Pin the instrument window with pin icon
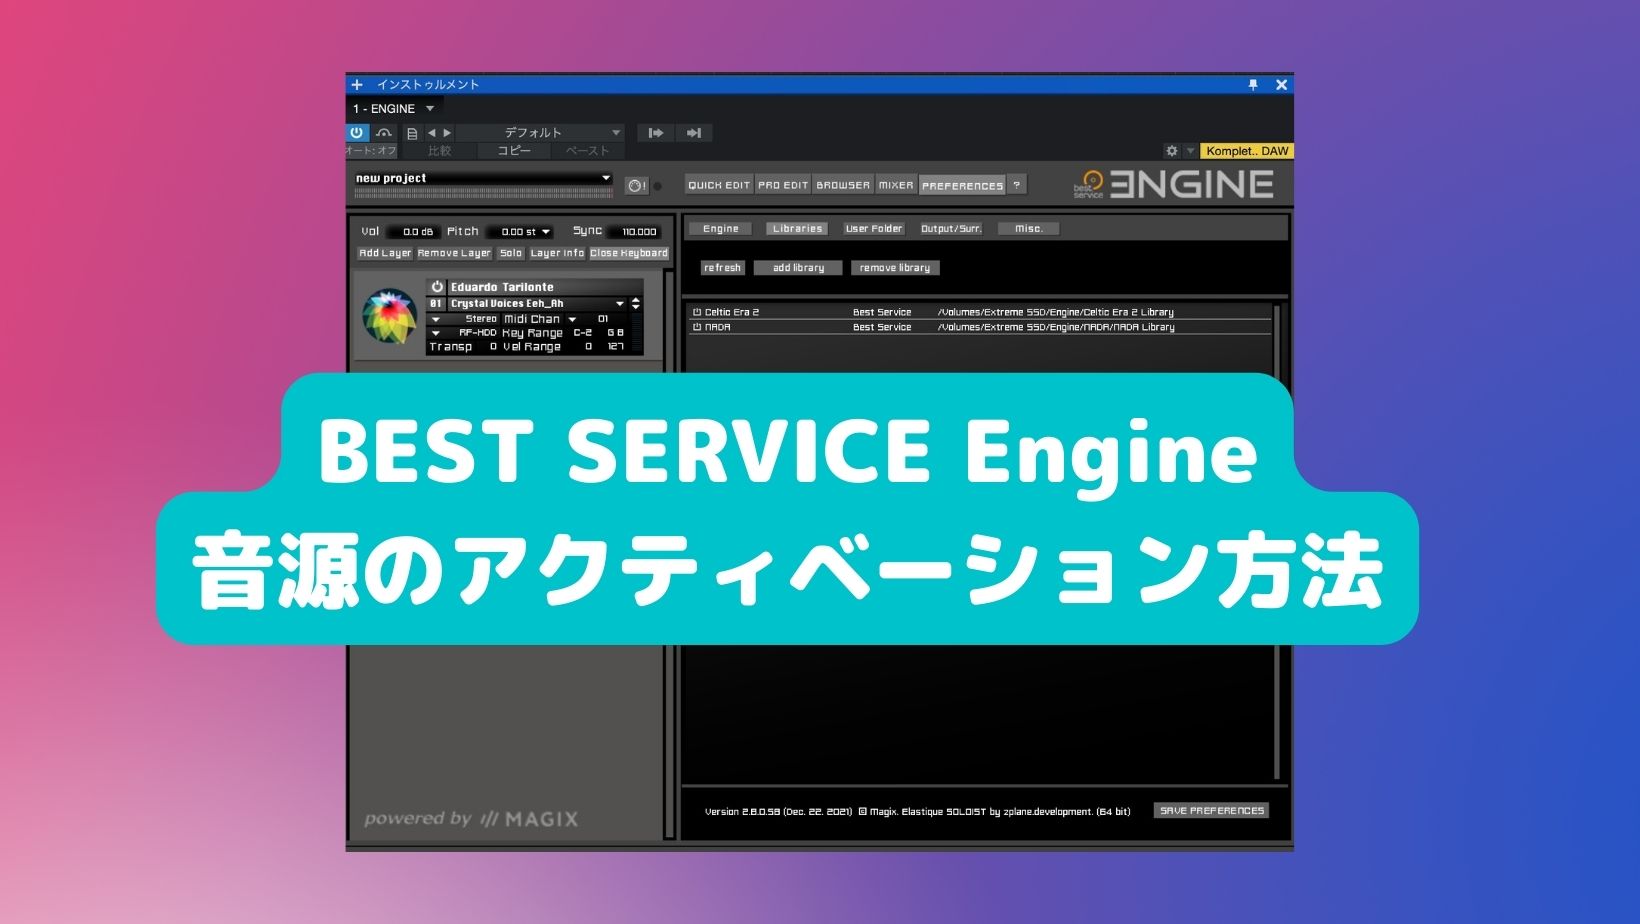Screen dimensions: 1640x924 pyautogui.click(x=1253, y=85)
